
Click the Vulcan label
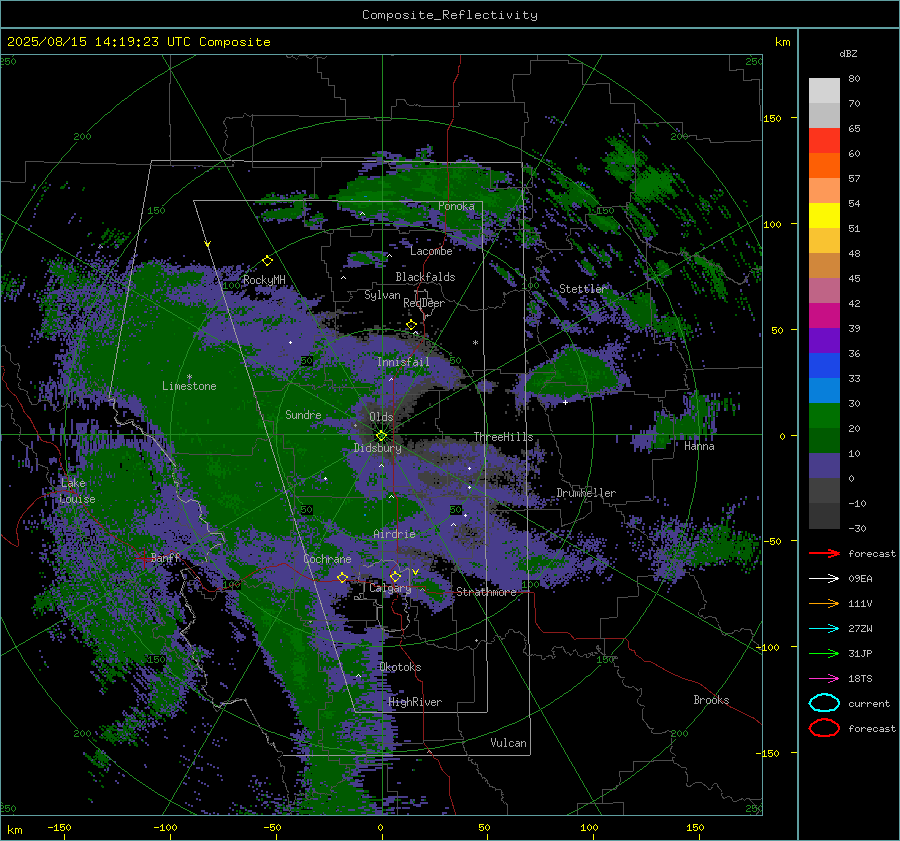509,743
